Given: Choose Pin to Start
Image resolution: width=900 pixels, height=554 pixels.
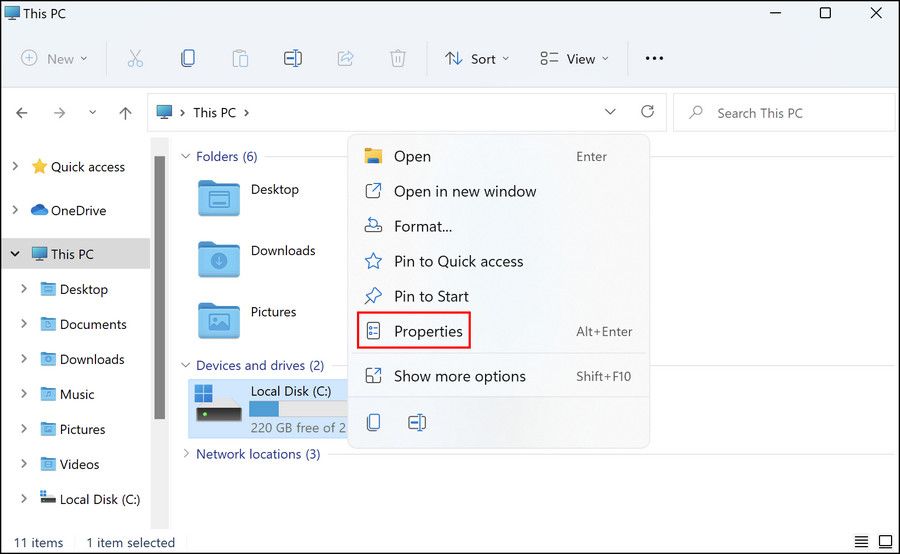Looking at the screenshot, I should pos(499,296).
